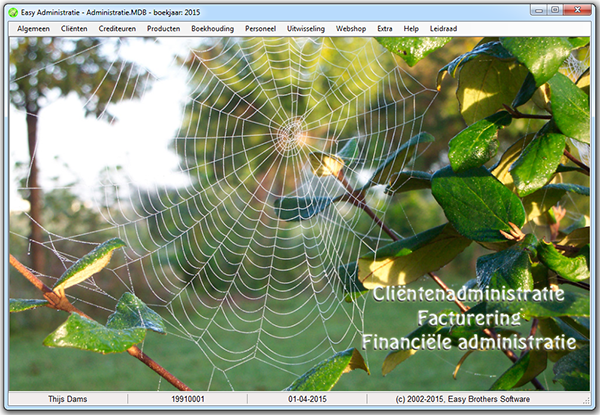Click the number 19910001 in status bar
The image size is (600, 415).
point(187,400)
